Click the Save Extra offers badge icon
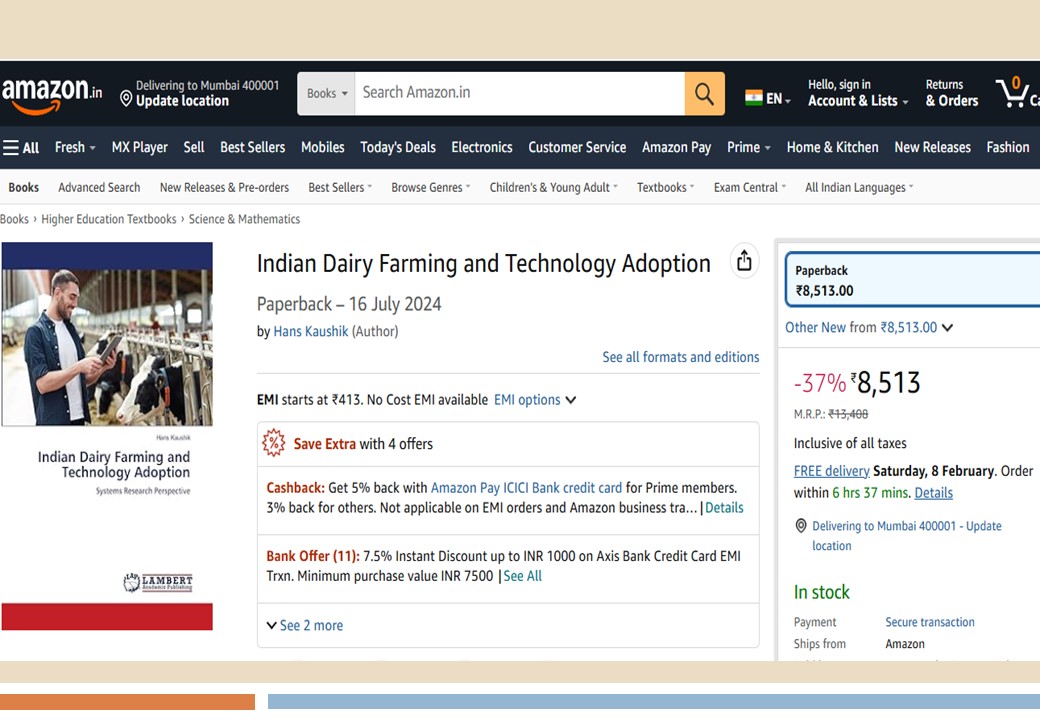The image size is (1040, 720). pyautogui.click(x=274, y=443)
